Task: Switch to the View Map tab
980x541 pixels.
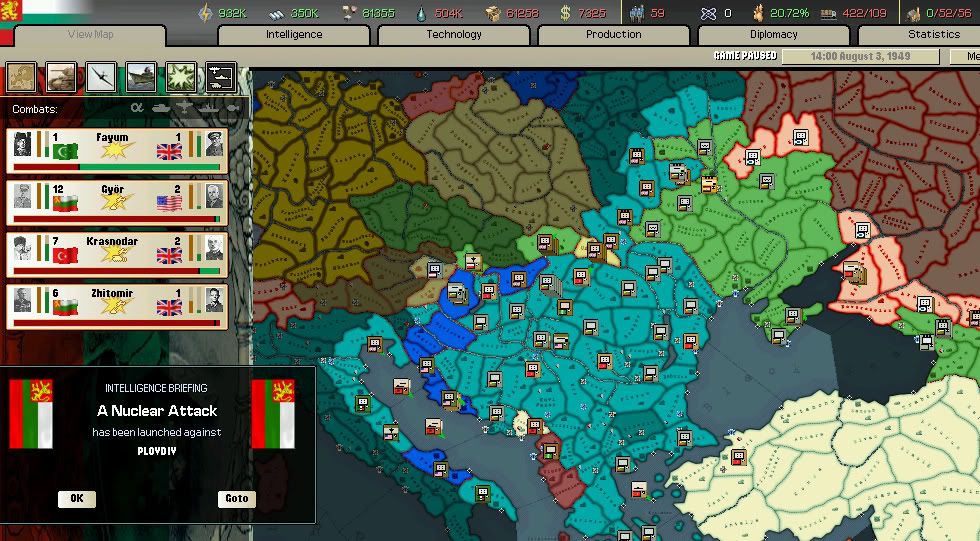Action: [91, 34]
